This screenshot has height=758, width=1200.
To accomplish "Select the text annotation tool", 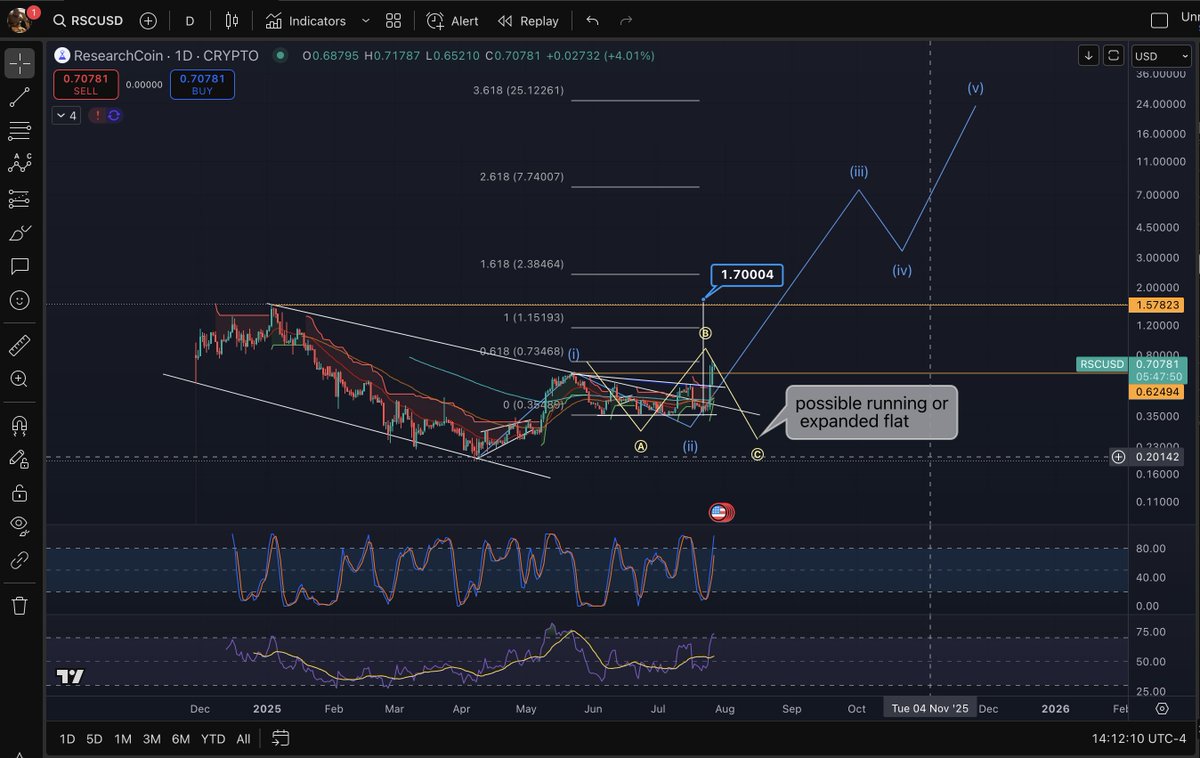I will [20, 267].
